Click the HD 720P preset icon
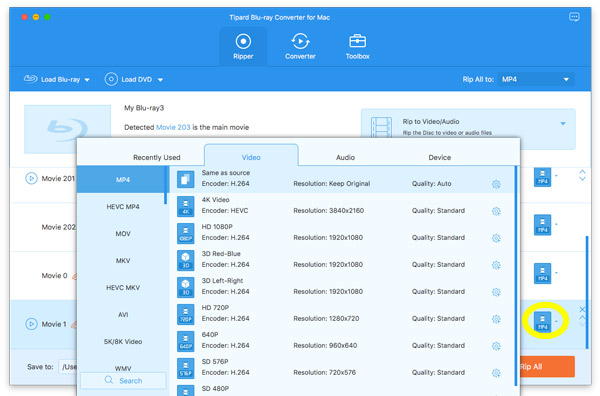This screenshot has height=396, width=600. [186, 314]
